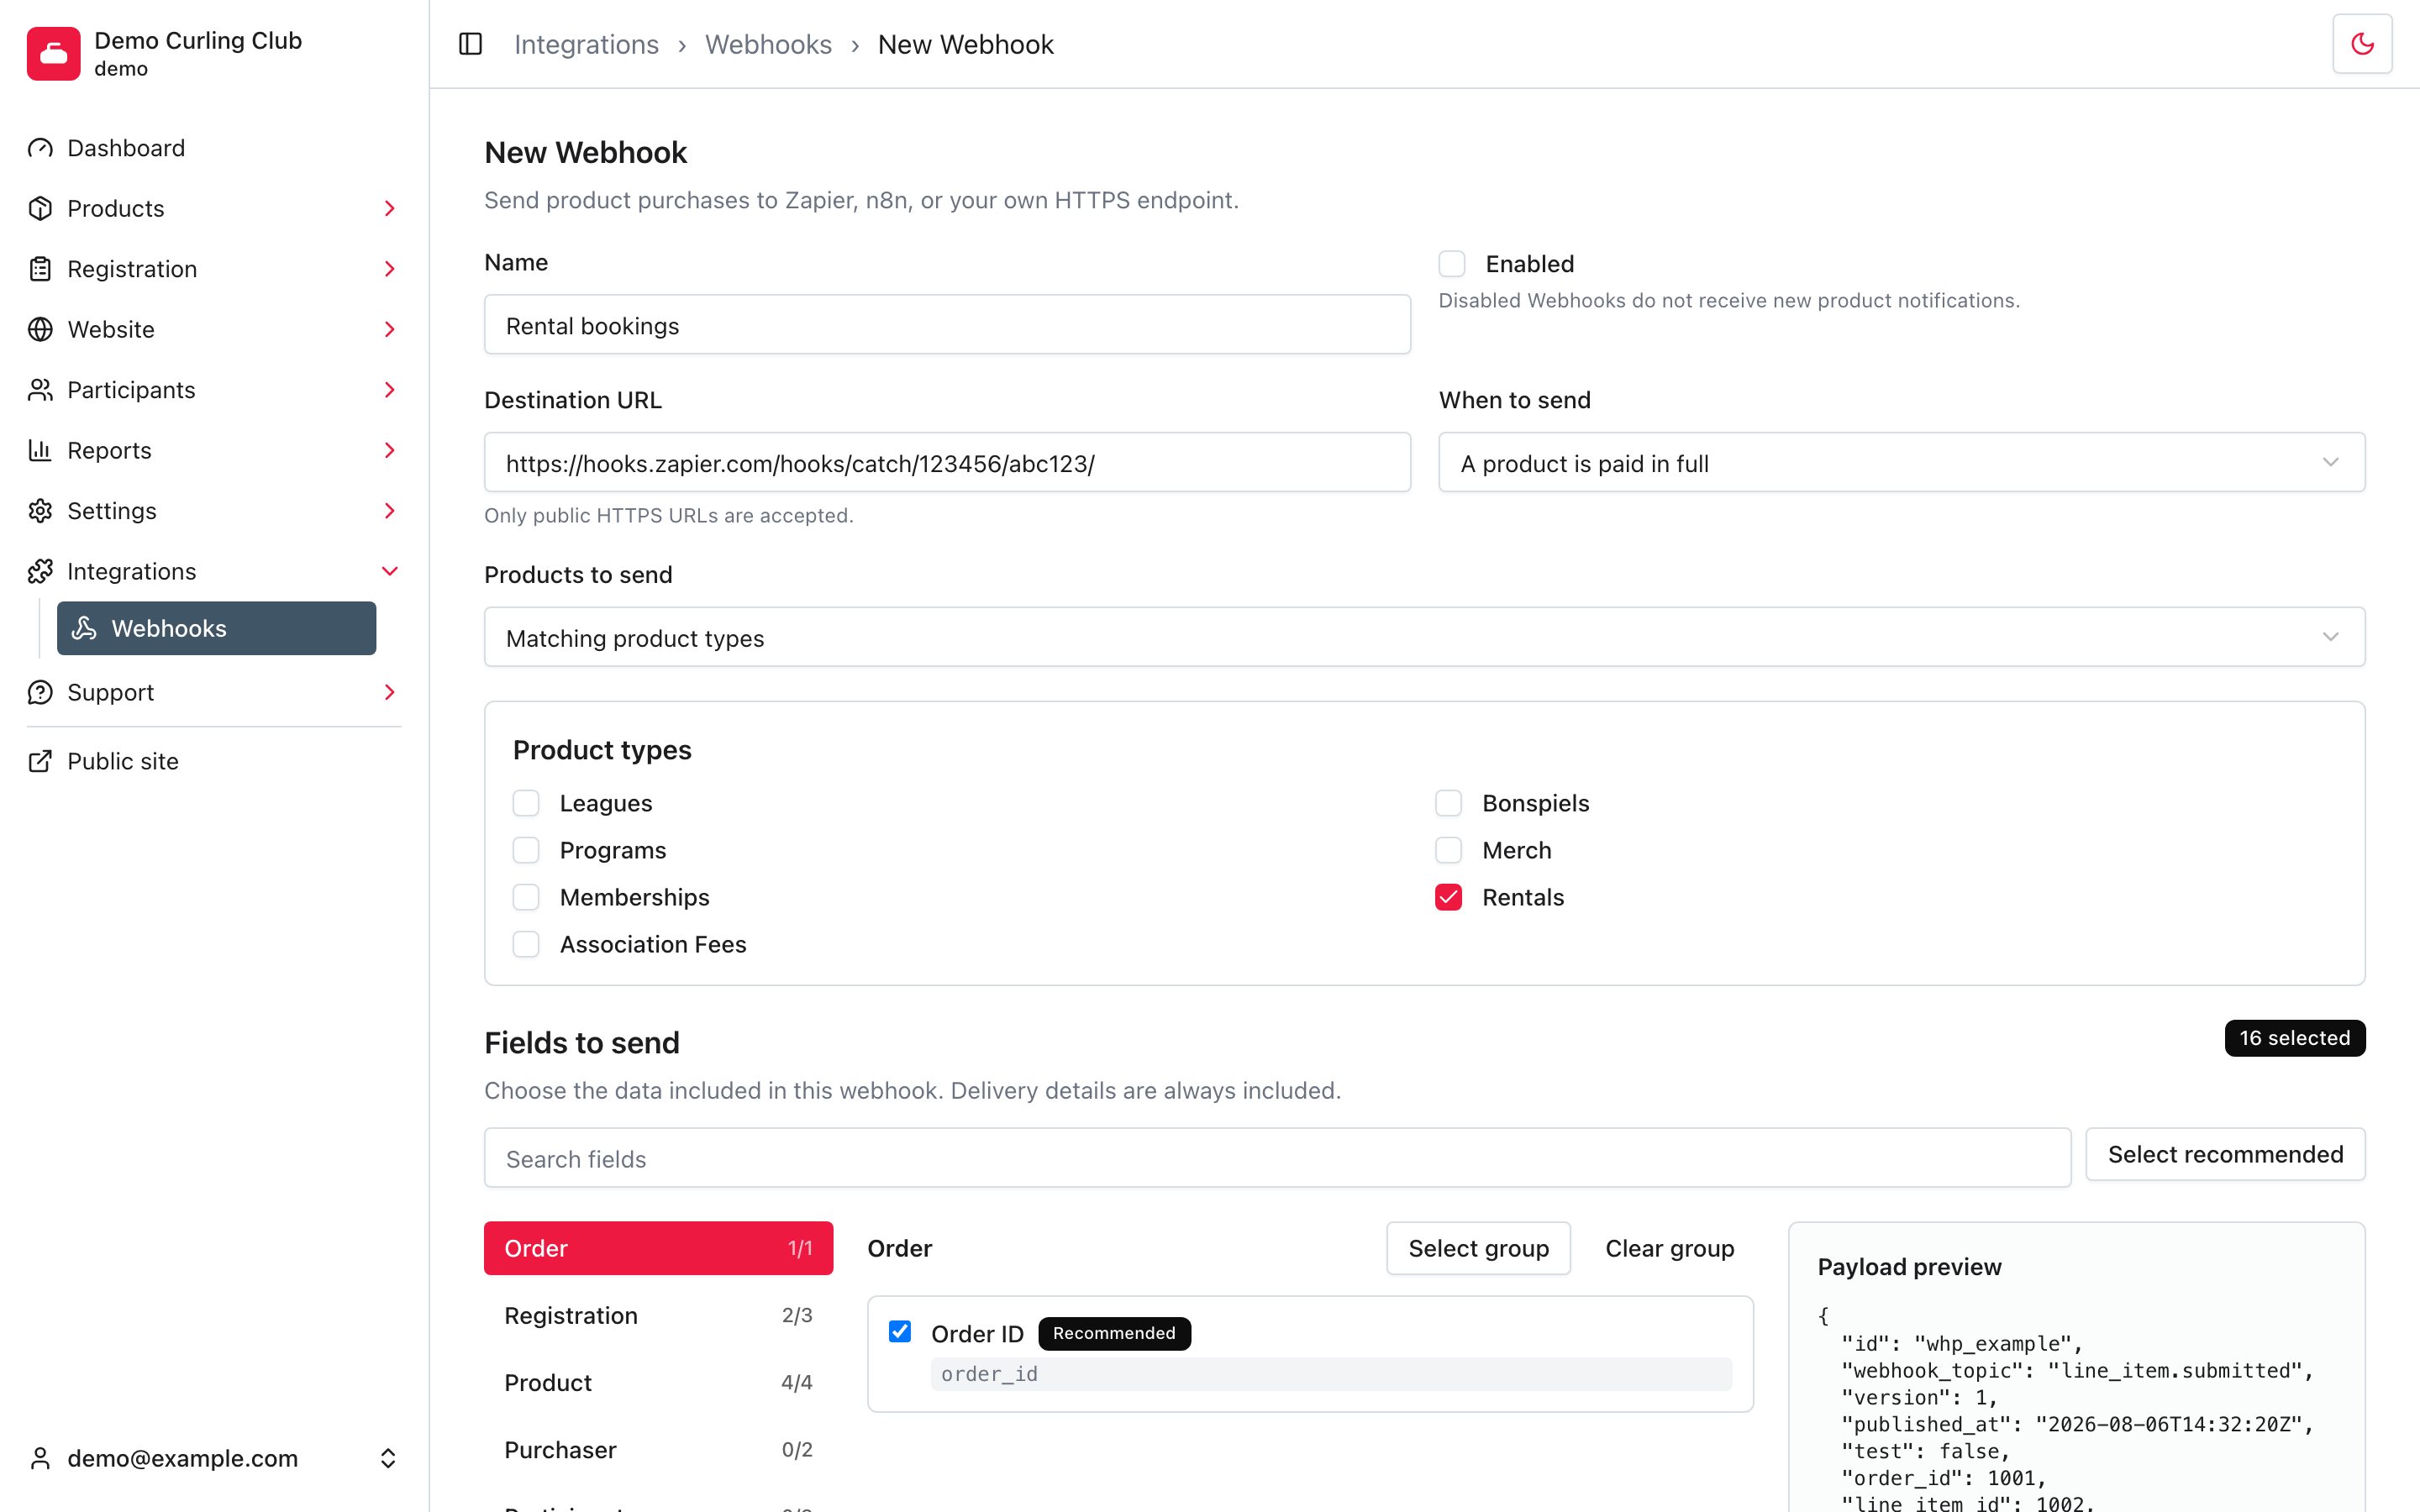The height and width of the screenshot is (1512, 2420).
Task: Select the Registration field group tab
Action: click(x=658, y=1315)
